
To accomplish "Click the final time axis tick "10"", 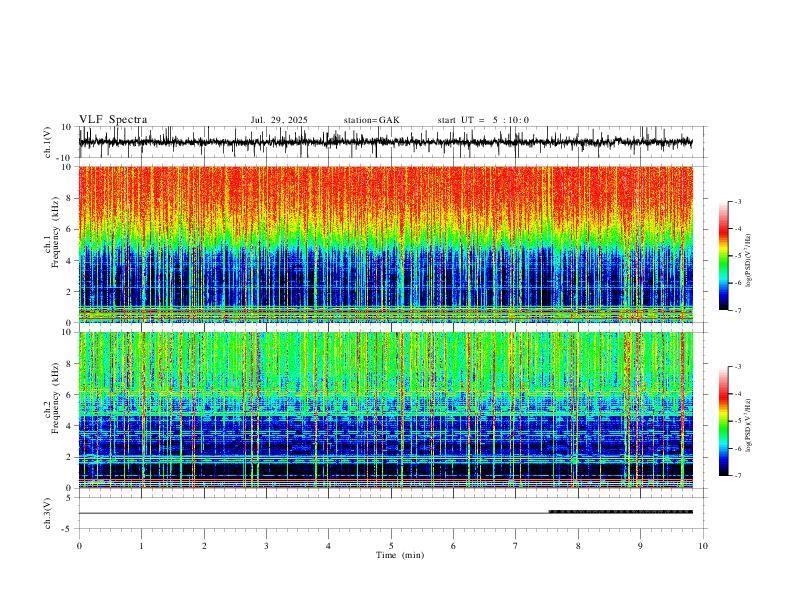I will (703, 546).
